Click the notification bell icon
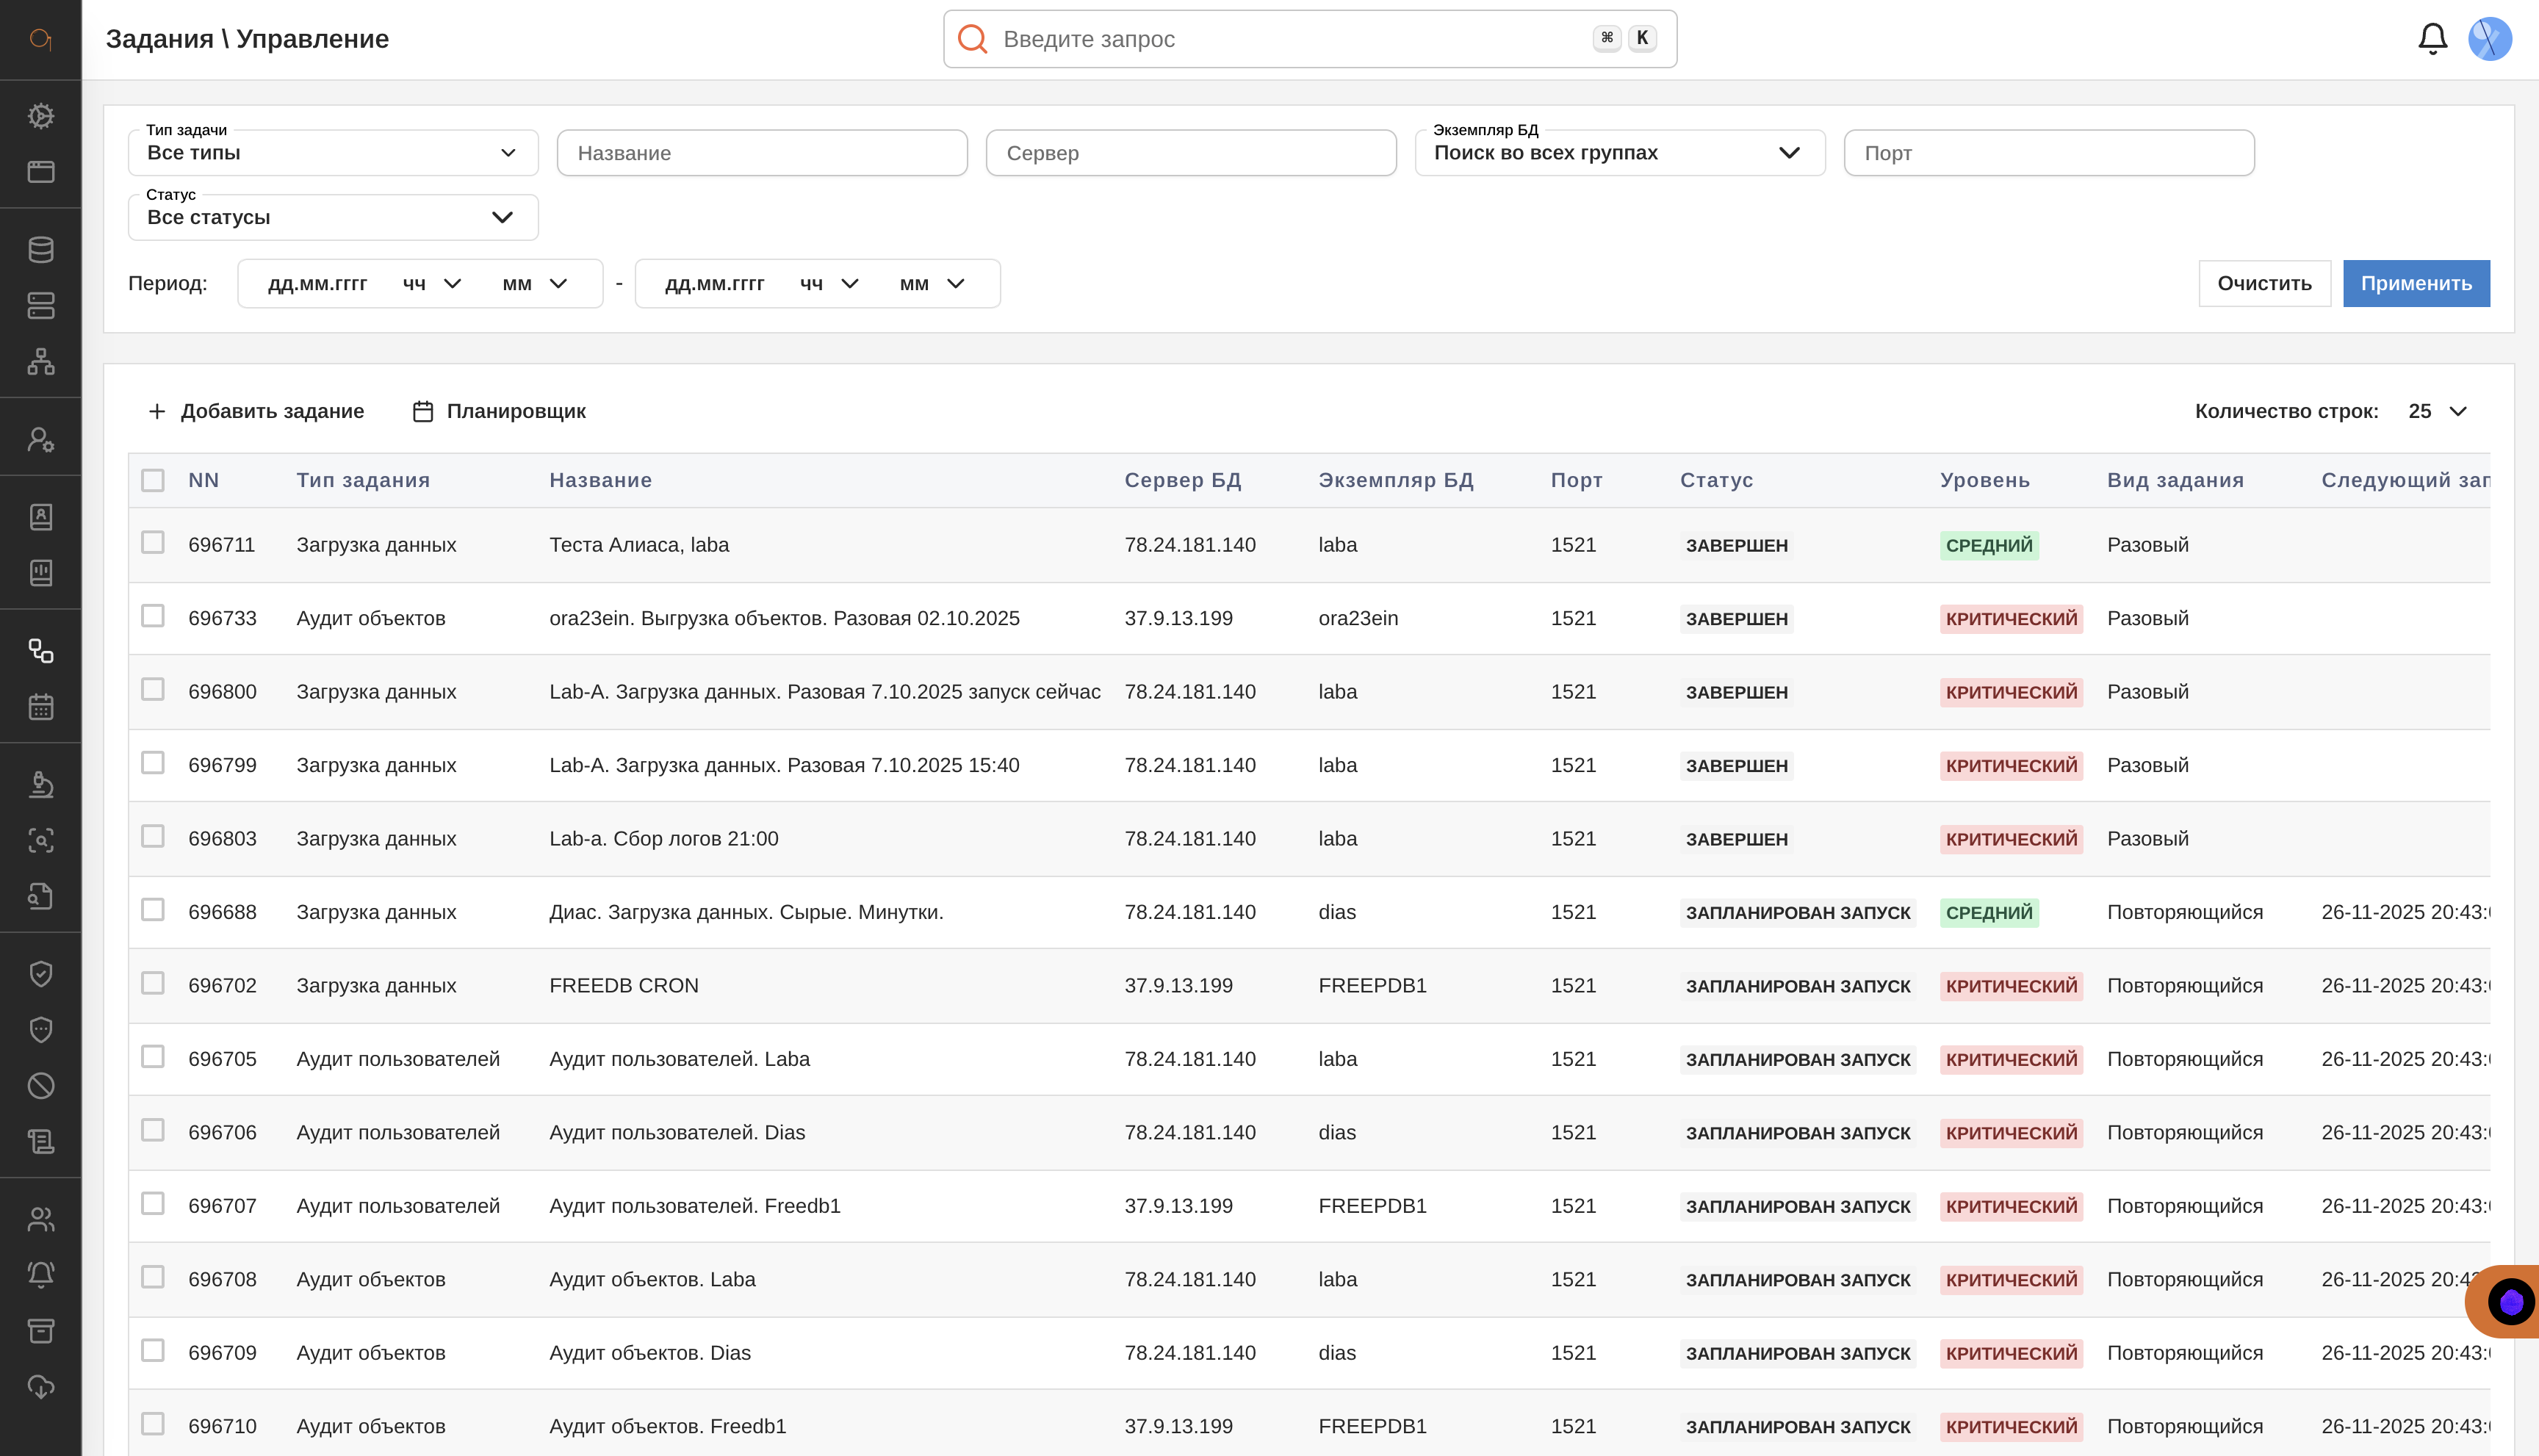The width and height of the screenshot is (2539, 1456). pos(2432,39)
